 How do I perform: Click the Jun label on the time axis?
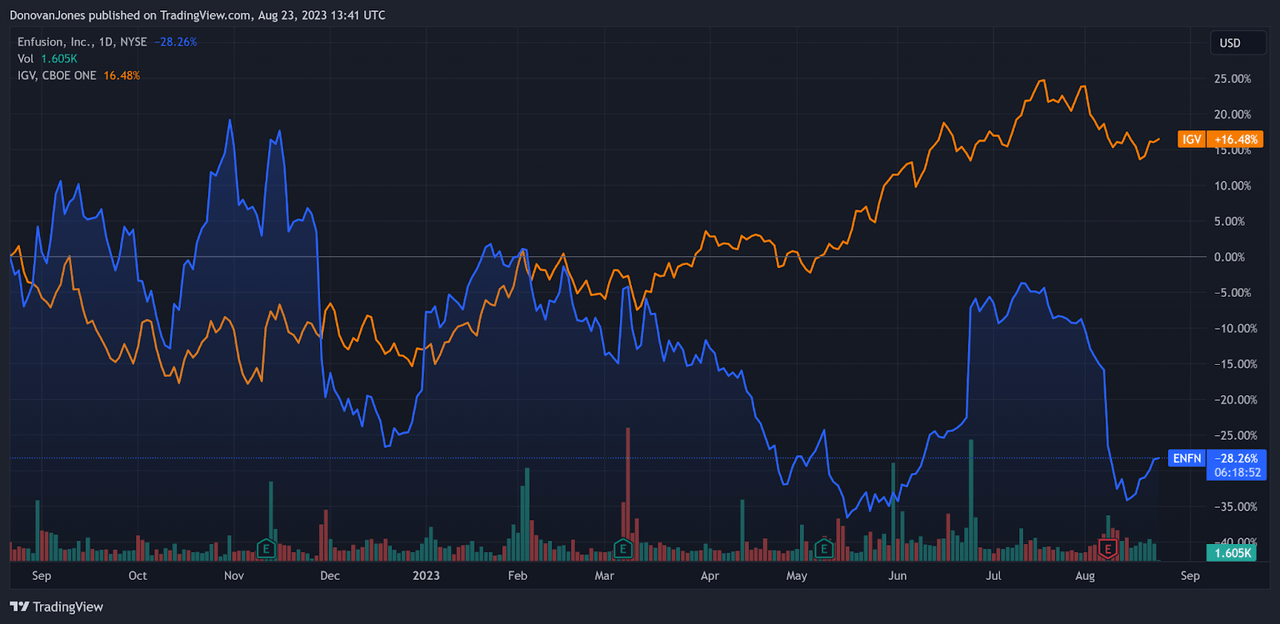(x=898, y=576)
